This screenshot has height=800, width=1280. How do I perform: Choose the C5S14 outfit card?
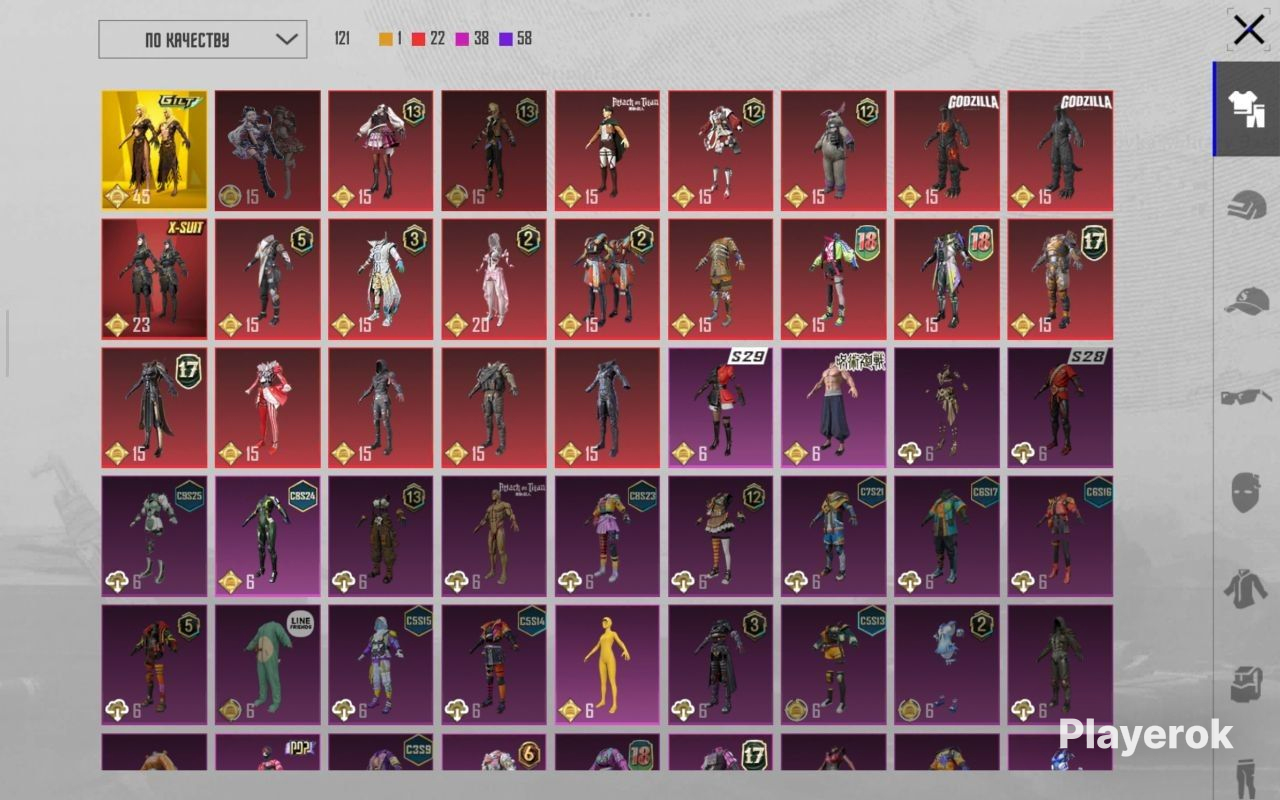point(494,664)
